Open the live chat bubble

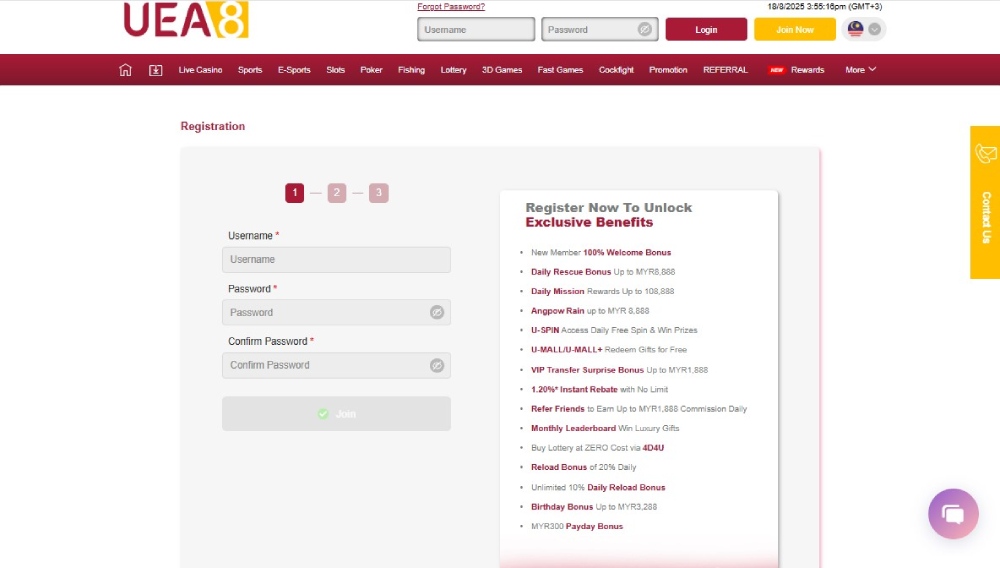[x=953, y=514]
